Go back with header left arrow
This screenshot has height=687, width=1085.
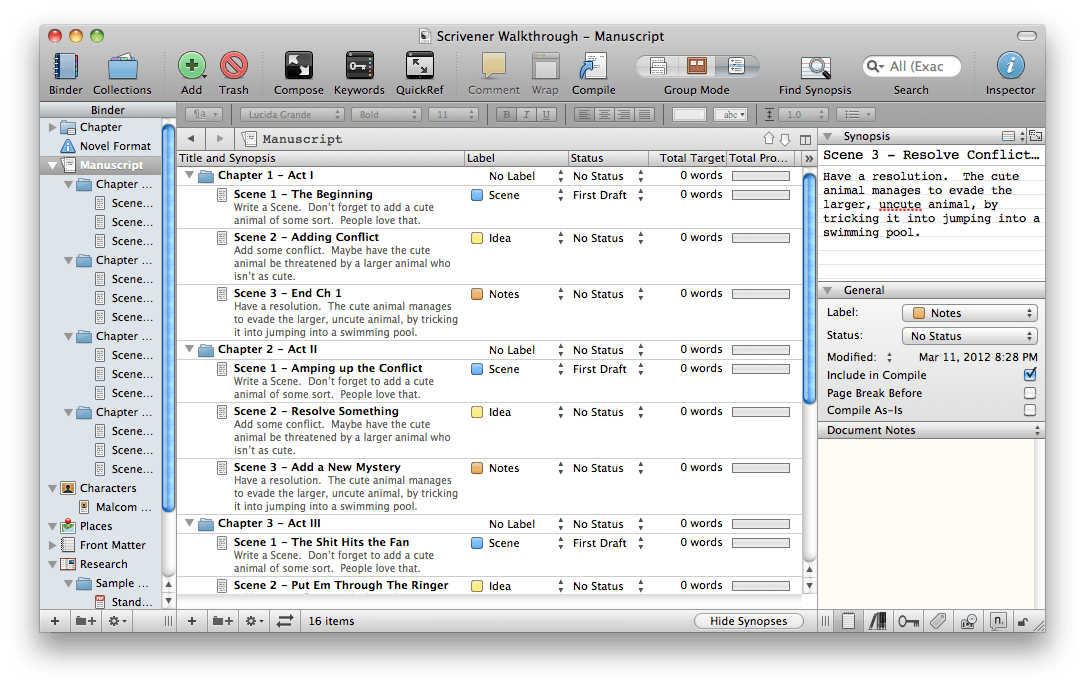(191, 138)
